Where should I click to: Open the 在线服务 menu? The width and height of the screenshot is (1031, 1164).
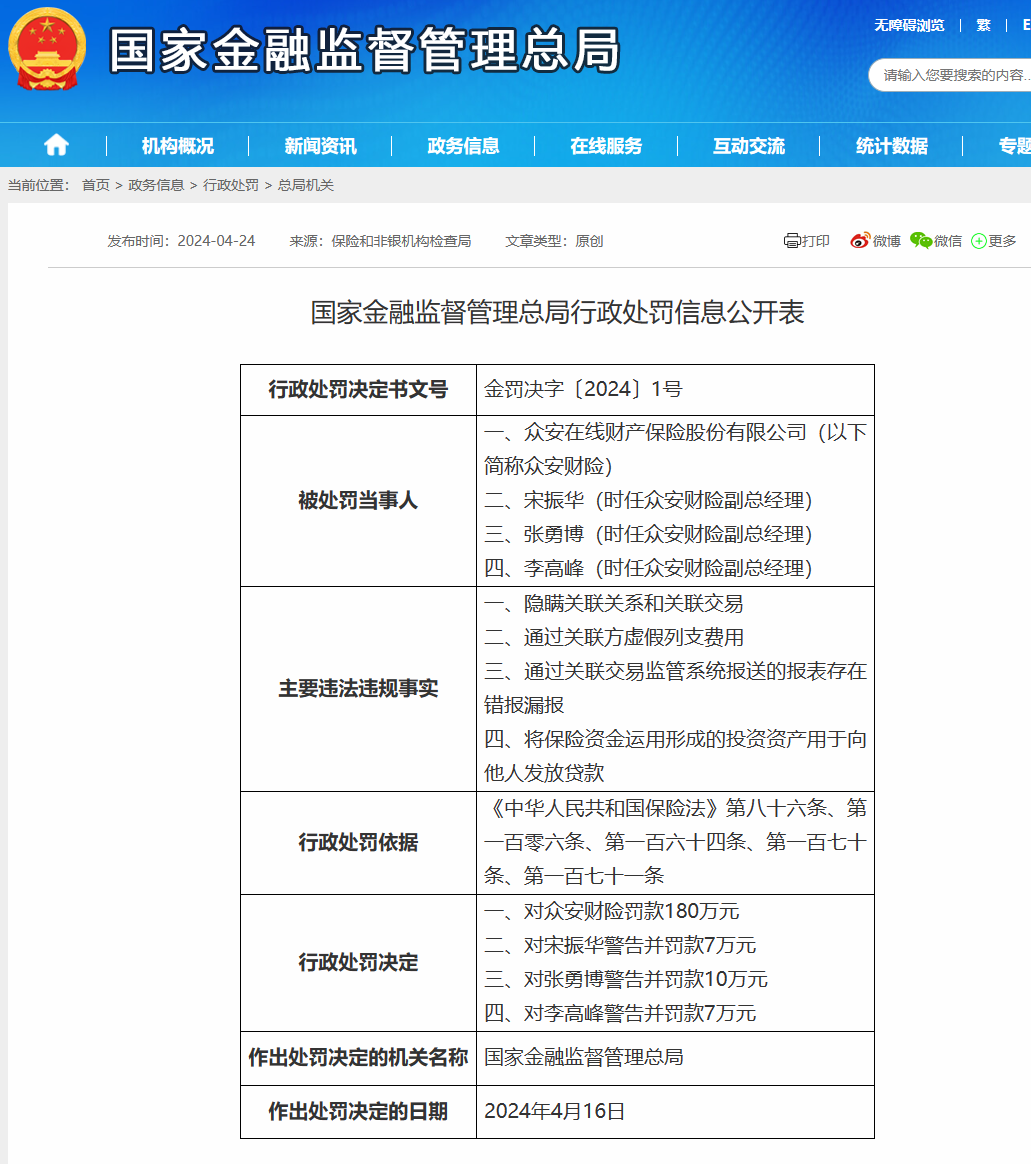(606, 146)
